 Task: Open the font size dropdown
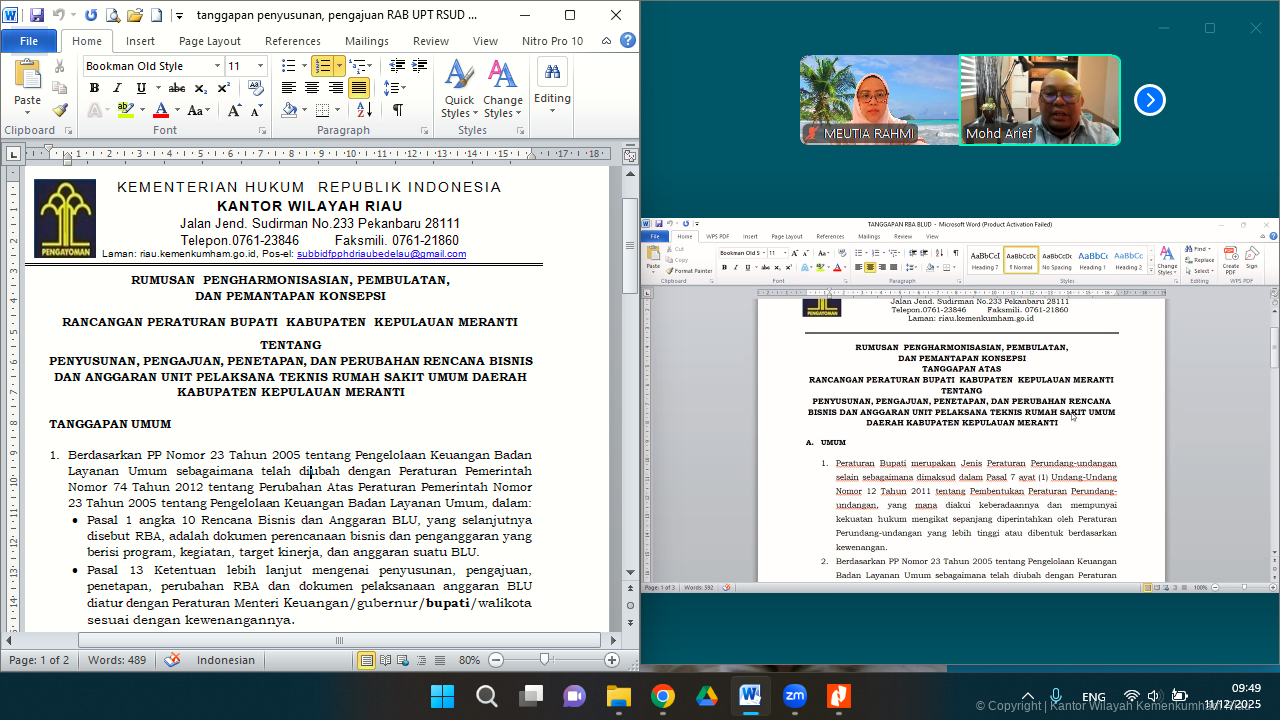pos(260,64)
